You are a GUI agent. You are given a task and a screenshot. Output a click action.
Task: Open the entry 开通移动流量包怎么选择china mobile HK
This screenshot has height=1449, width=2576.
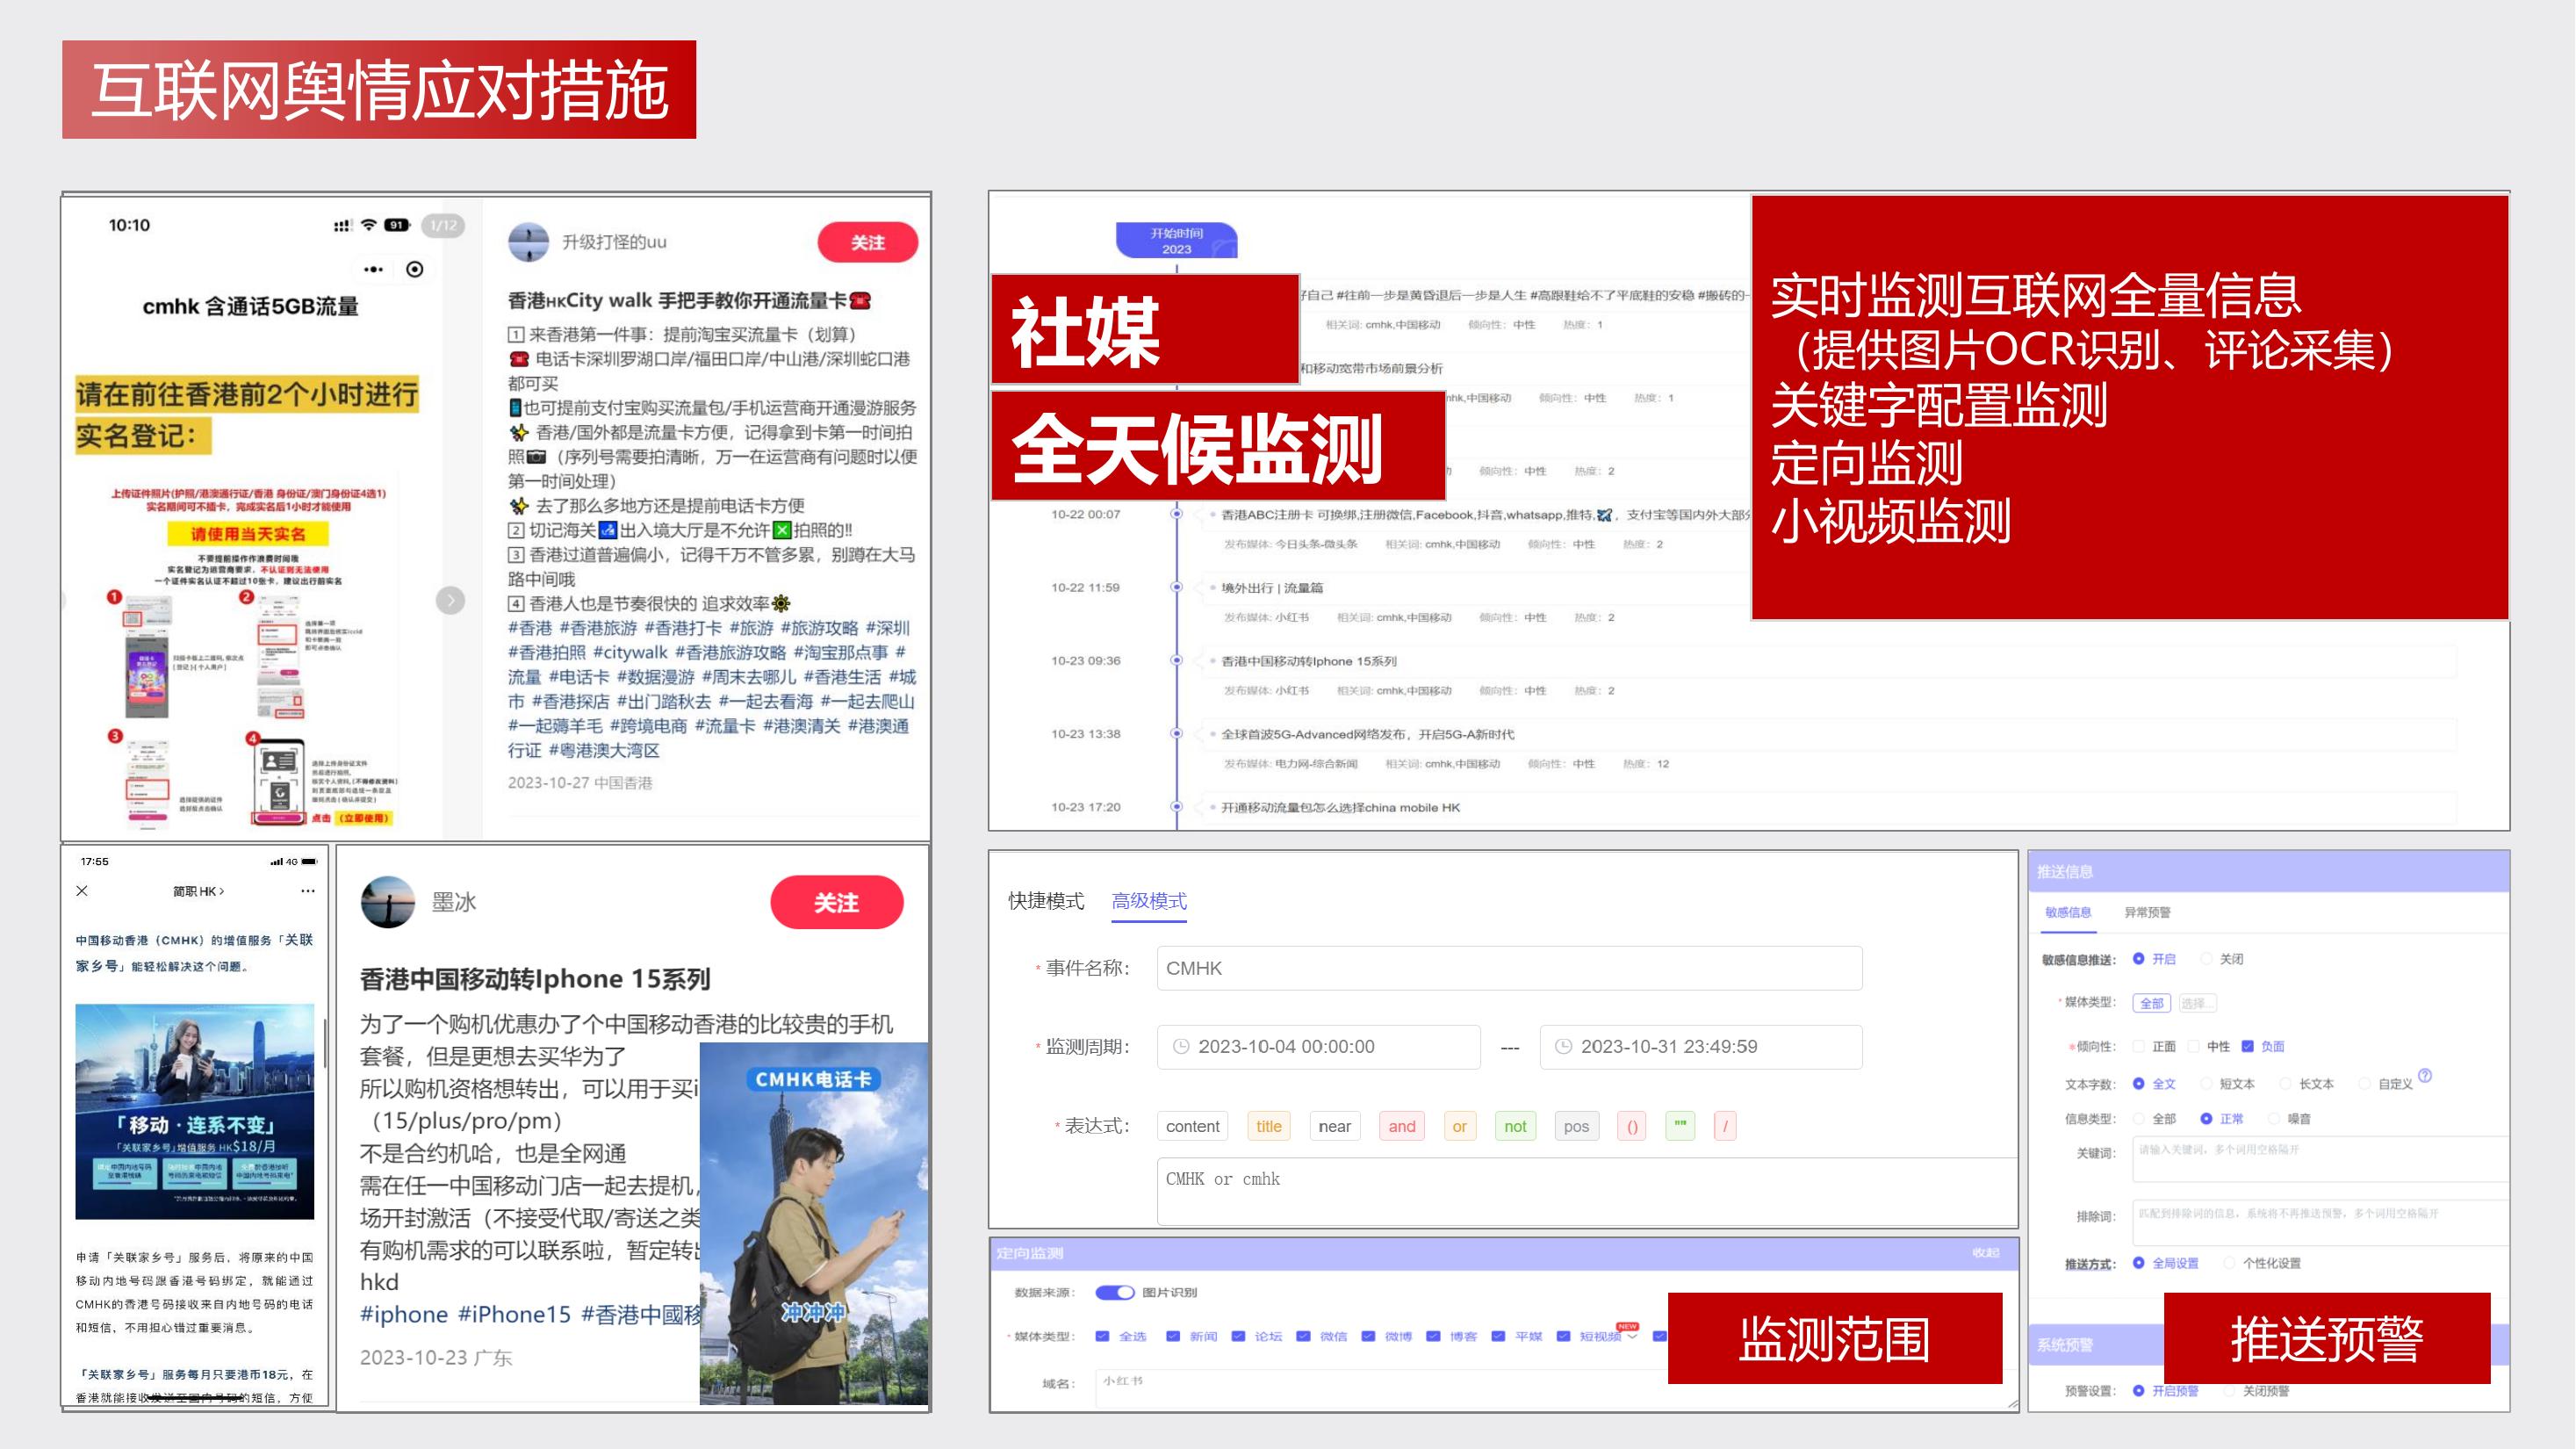coord(1340,807)
